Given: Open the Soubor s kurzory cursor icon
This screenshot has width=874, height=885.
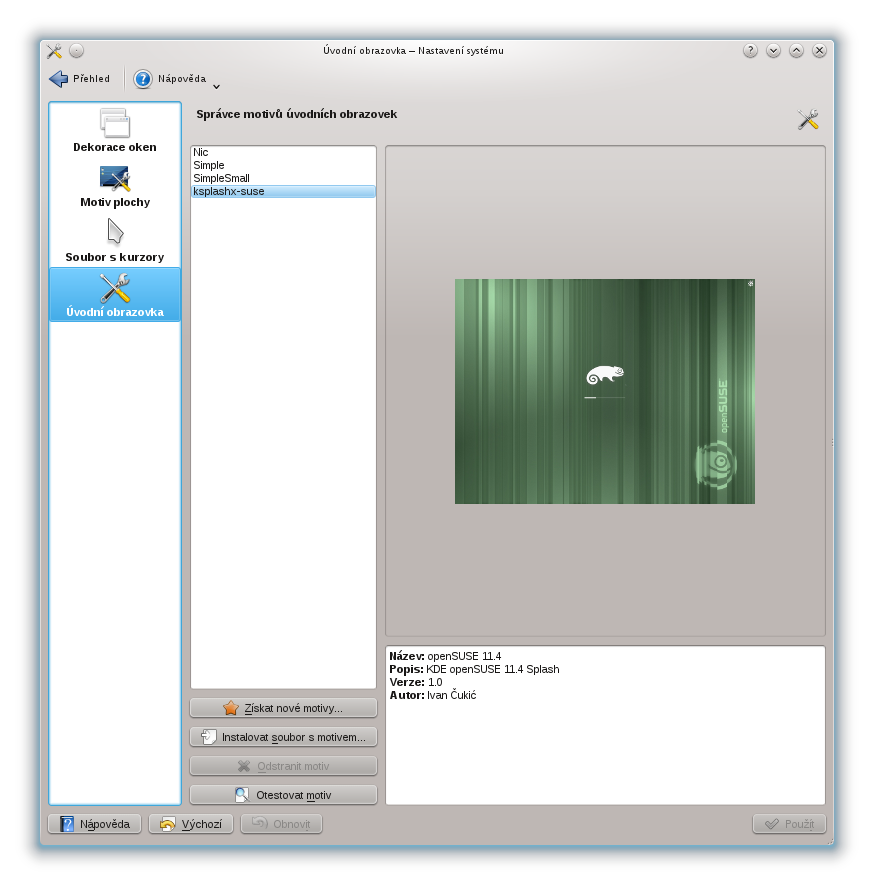Looking at the screenshot, I should click(115, 232).
